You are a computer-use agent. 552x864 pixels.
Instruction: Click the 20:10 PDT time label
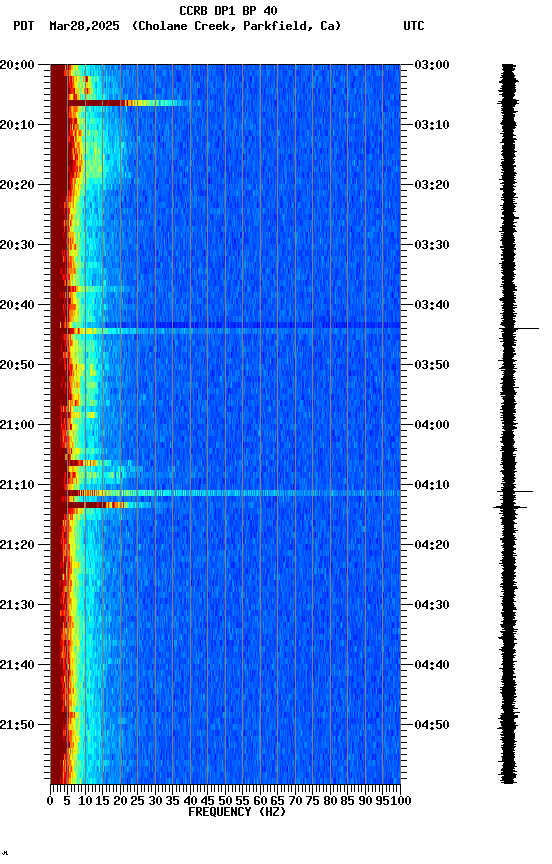pos(17,125)
